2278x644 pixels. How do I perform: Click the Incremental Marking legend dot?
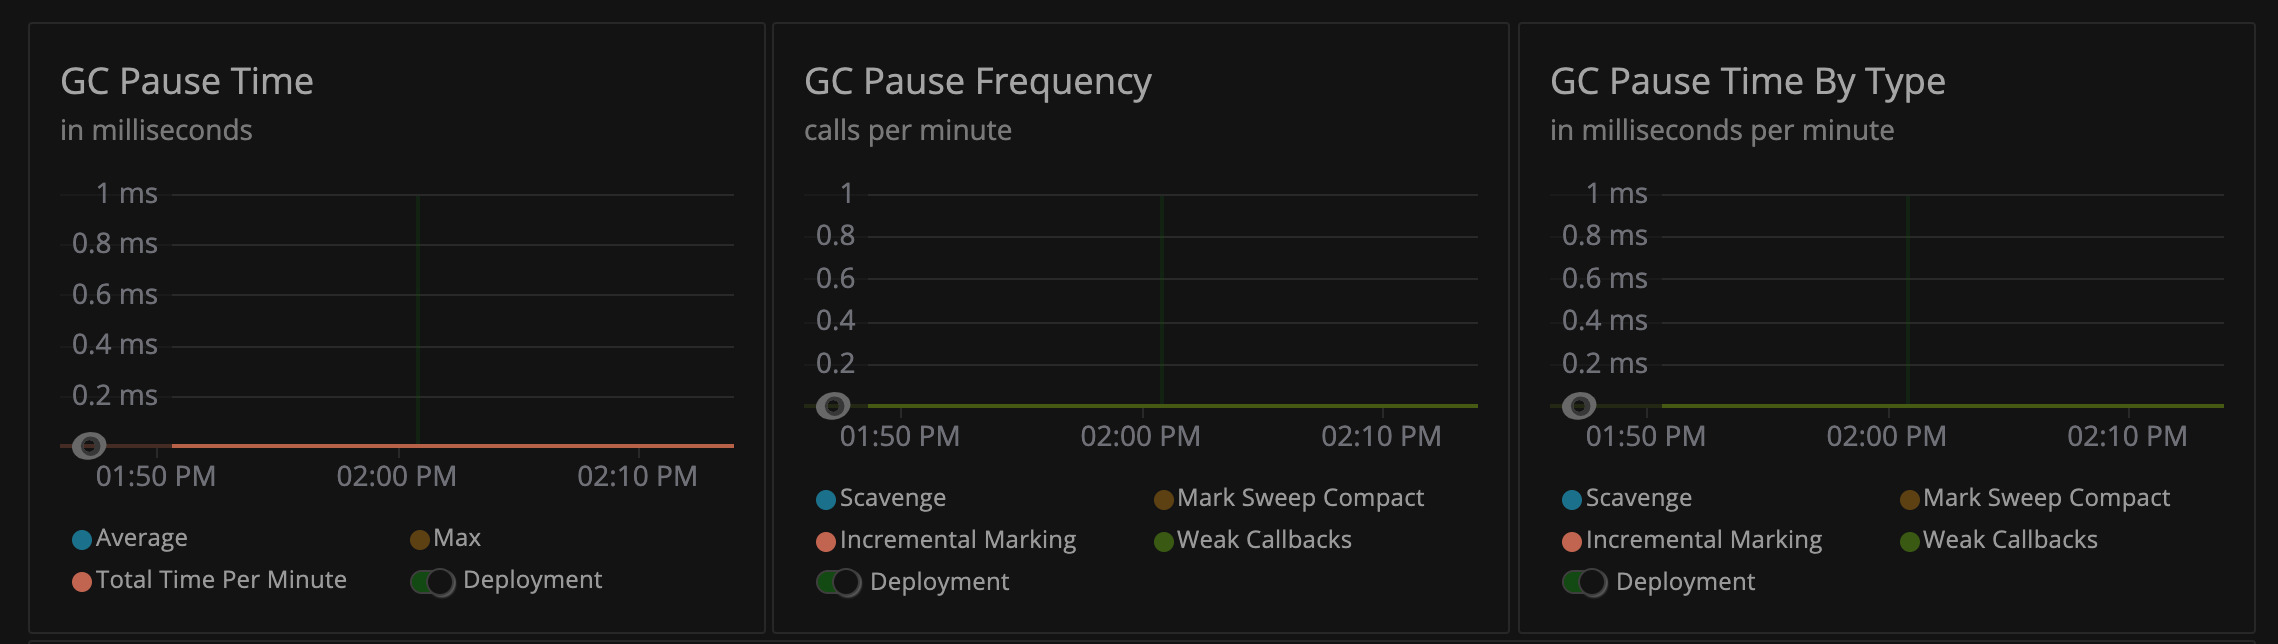(x=826, y=540)
